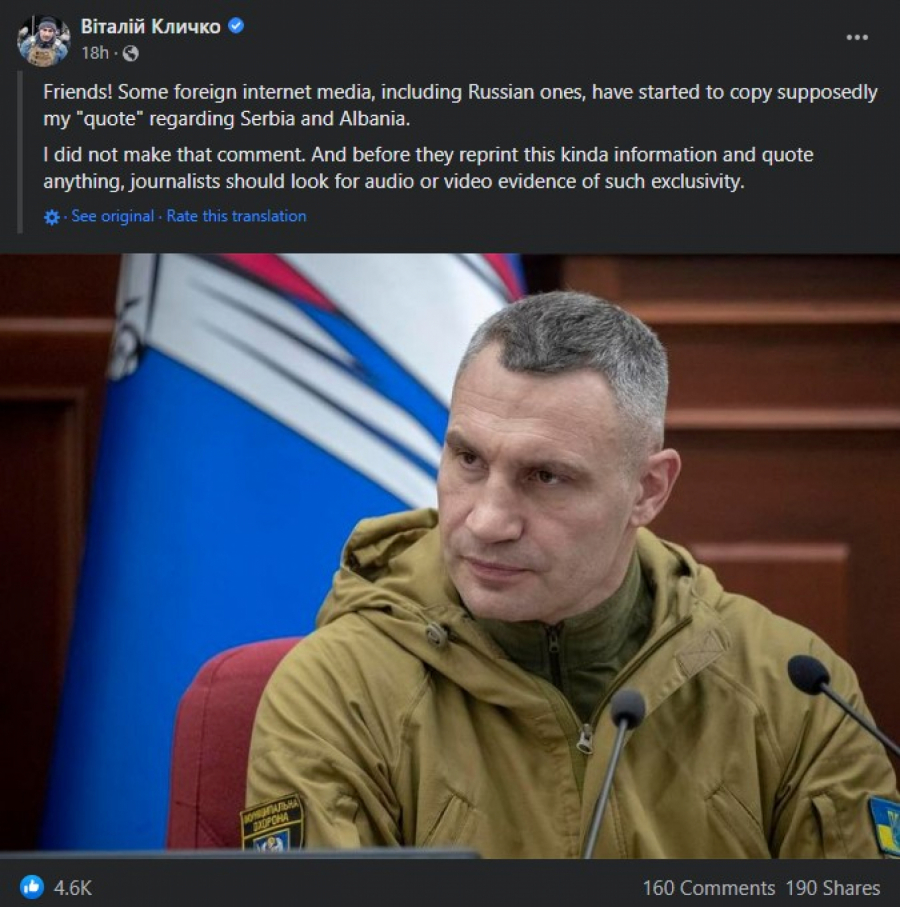This screenshot has width=900, height=907.
Task: Click the globe public privacy icon
Action: click(x=131, y=53)
